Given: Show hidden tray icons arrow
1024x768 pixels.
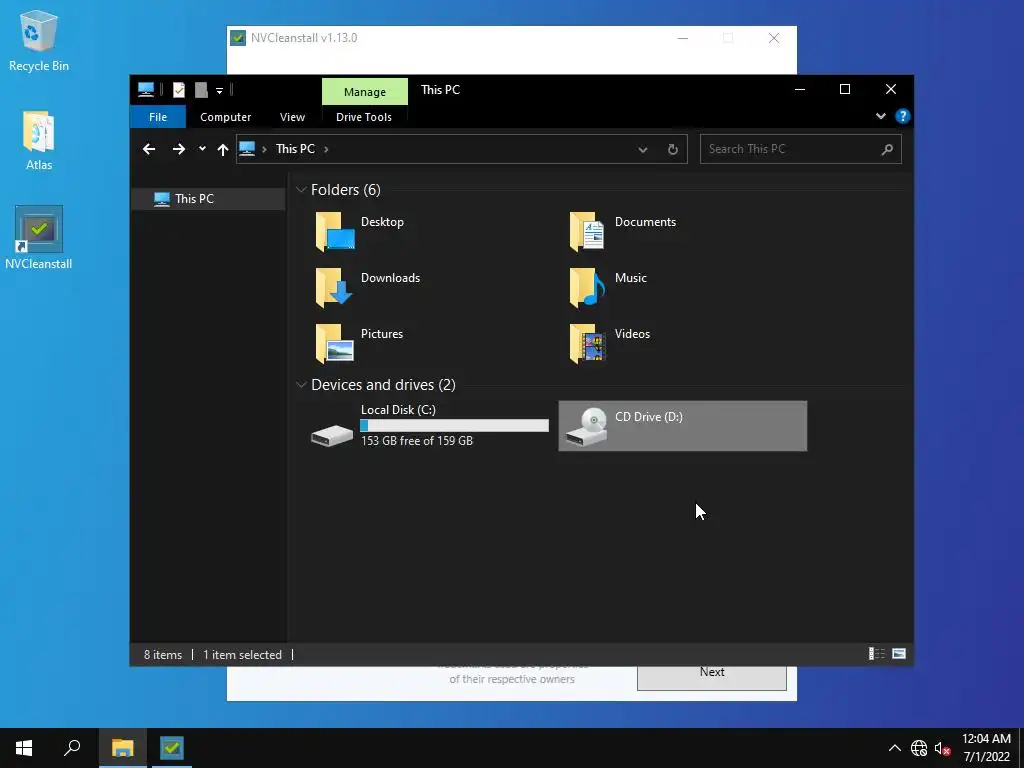Looking at the screenshot, I should [x=895, y=748].
